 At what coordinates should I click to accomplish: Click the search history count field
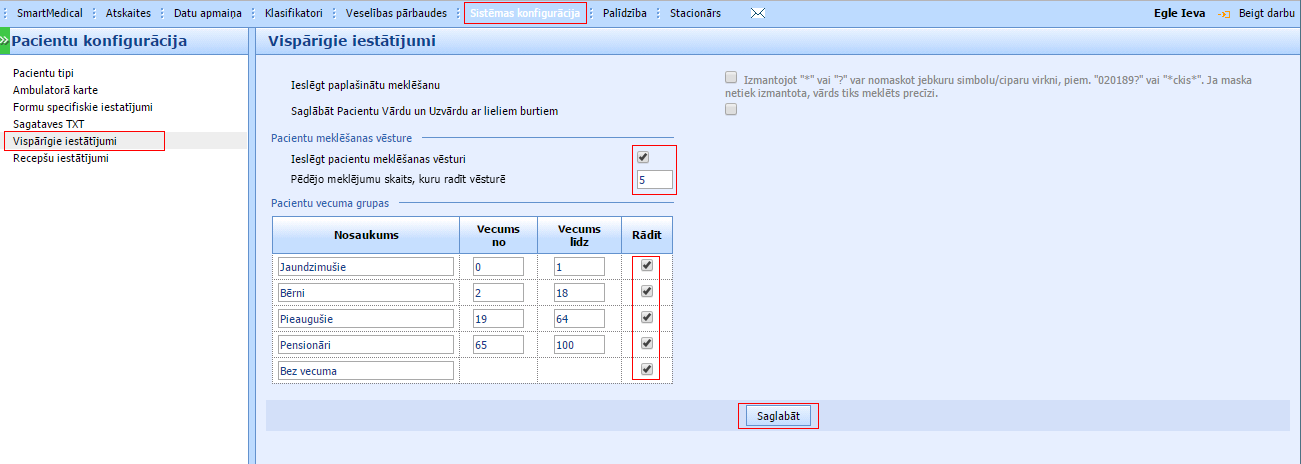pyautogui.click(x=654, y=181)
